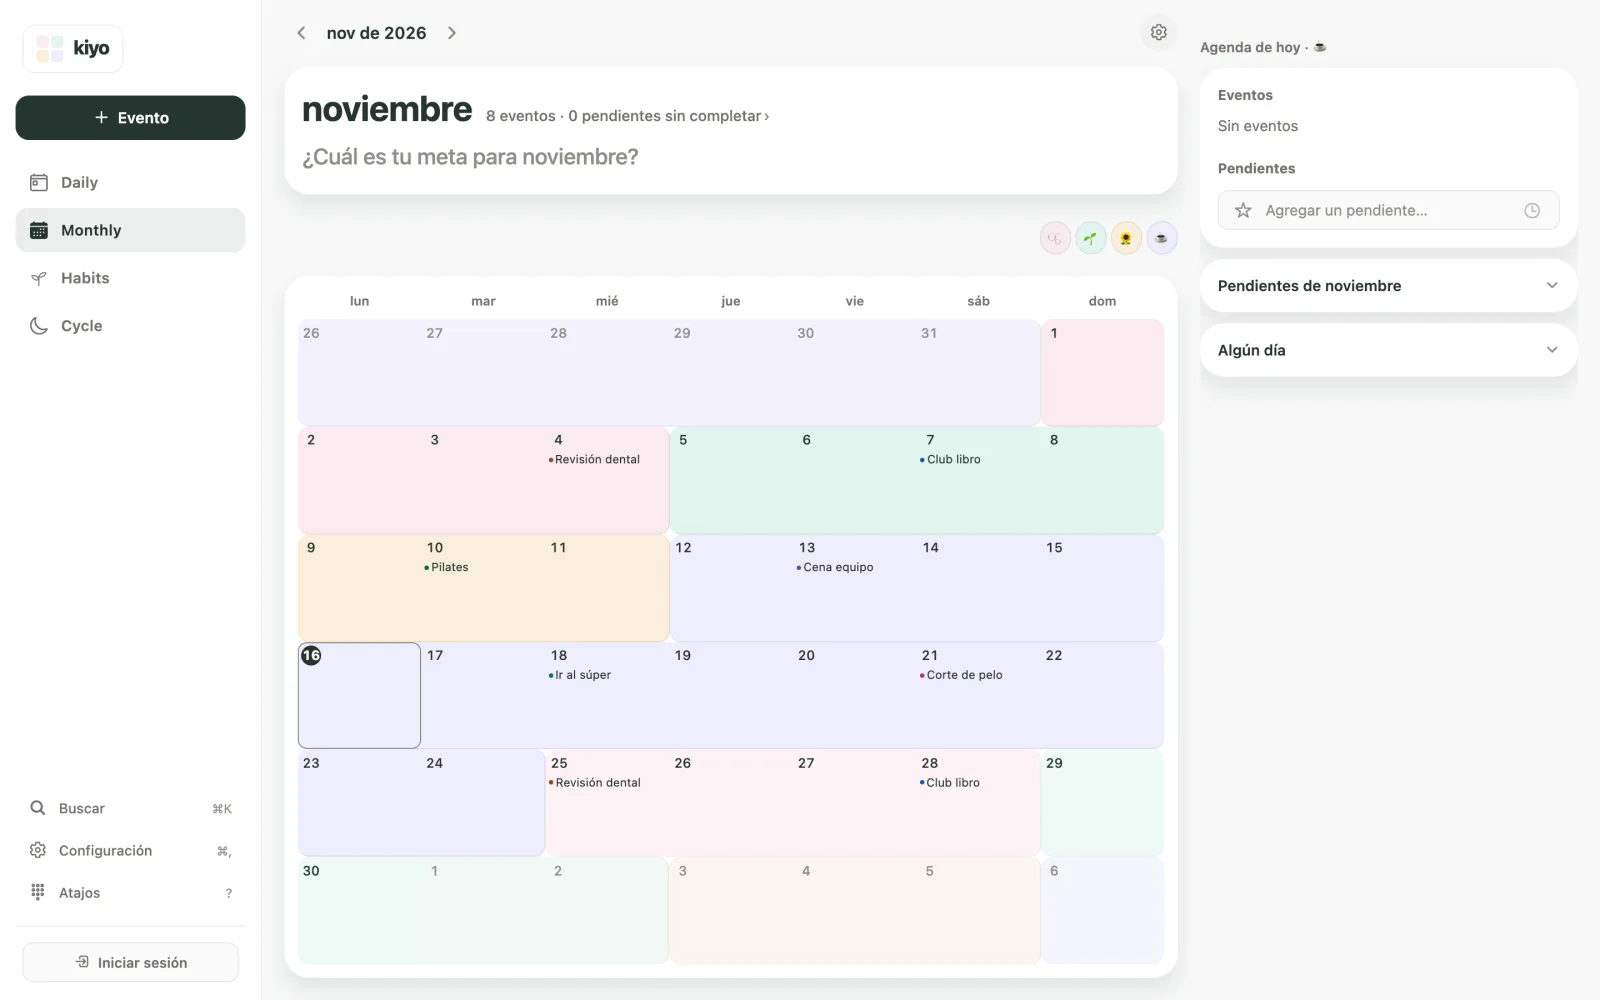This screenshot has height=1000, width=1600.
Task: Select the pink bubbles phase chip
Action: (x=1055, y=238)
